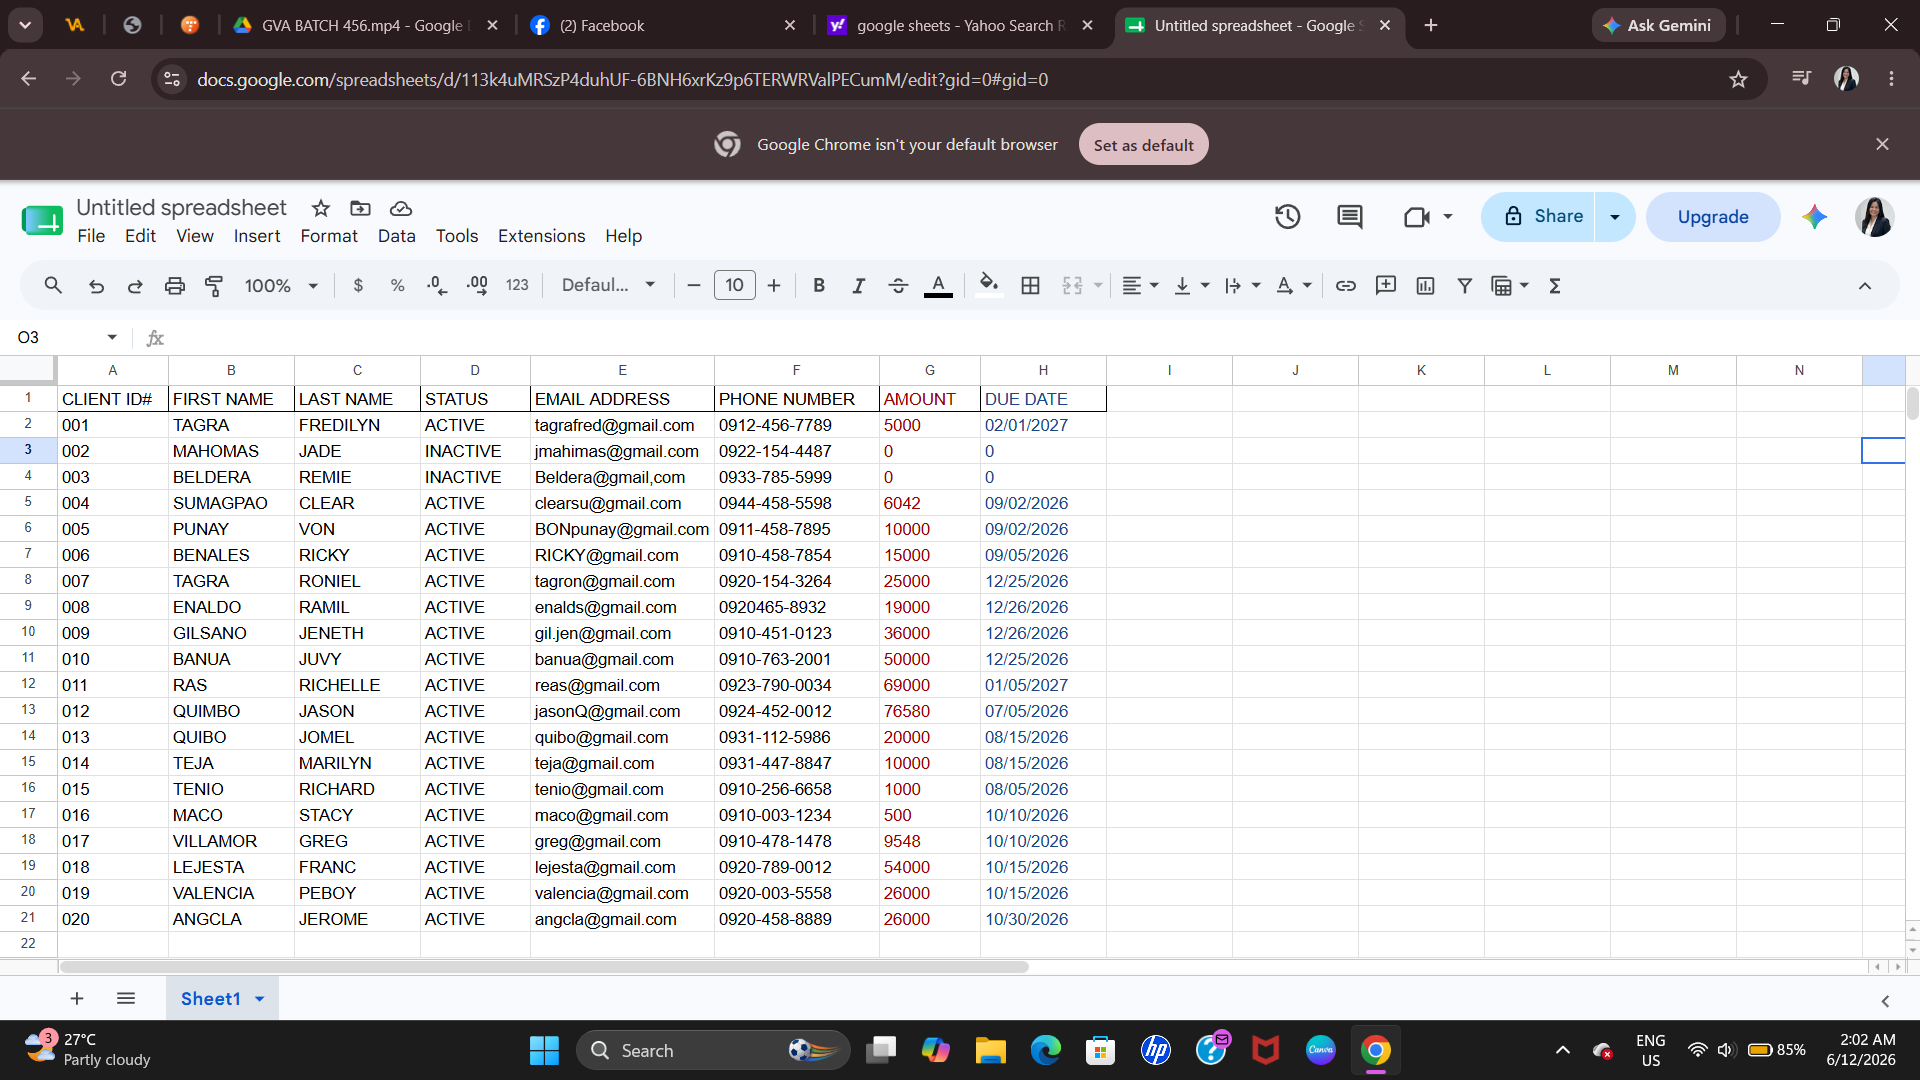1920x1080 pixels.
Task: Open the comments panel icon
Action: point(1350,216)
